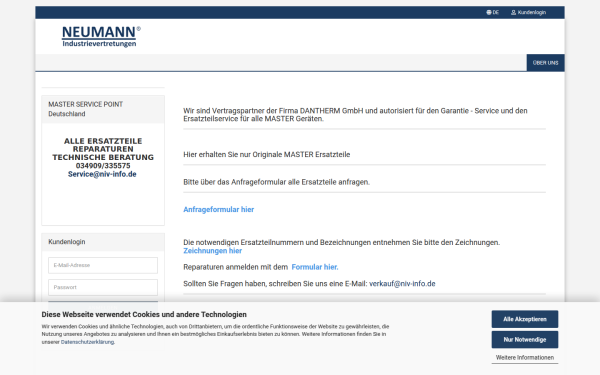Screen dimensions: 600x375
Task: Open the ÜBER UNS menu item
Action: 545,63
